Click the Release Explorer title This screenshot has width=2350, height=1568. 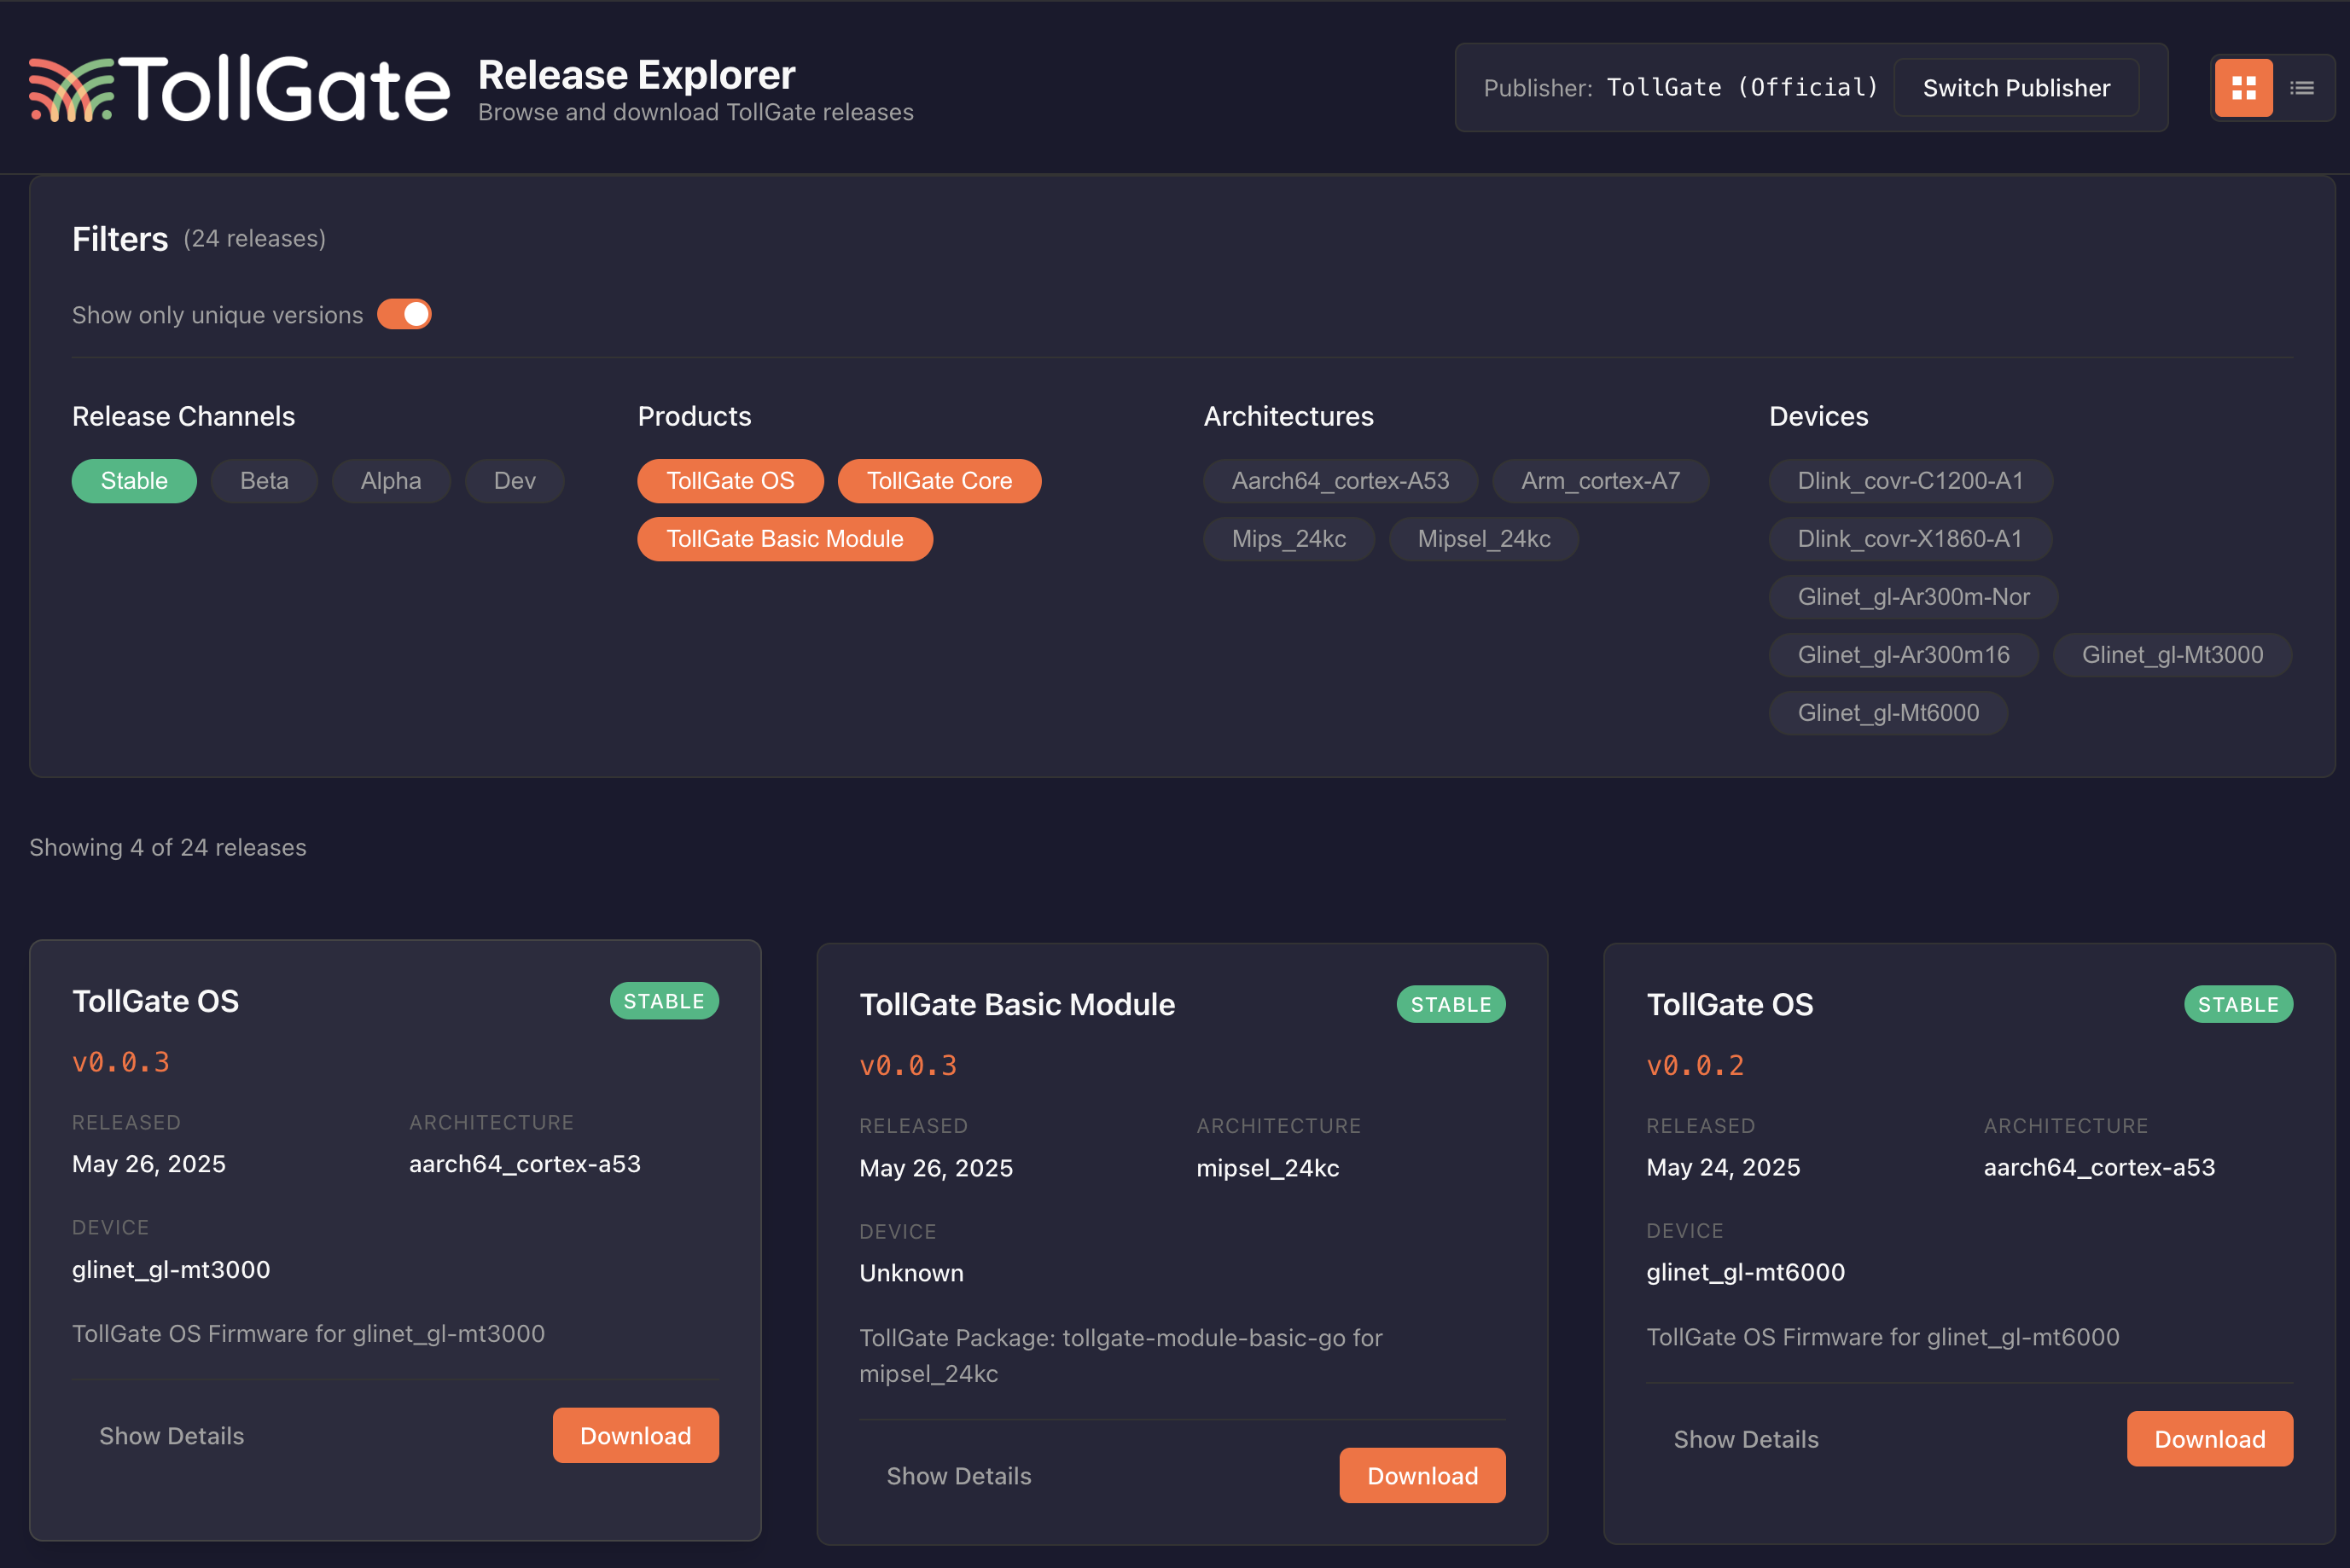[637, 75]
